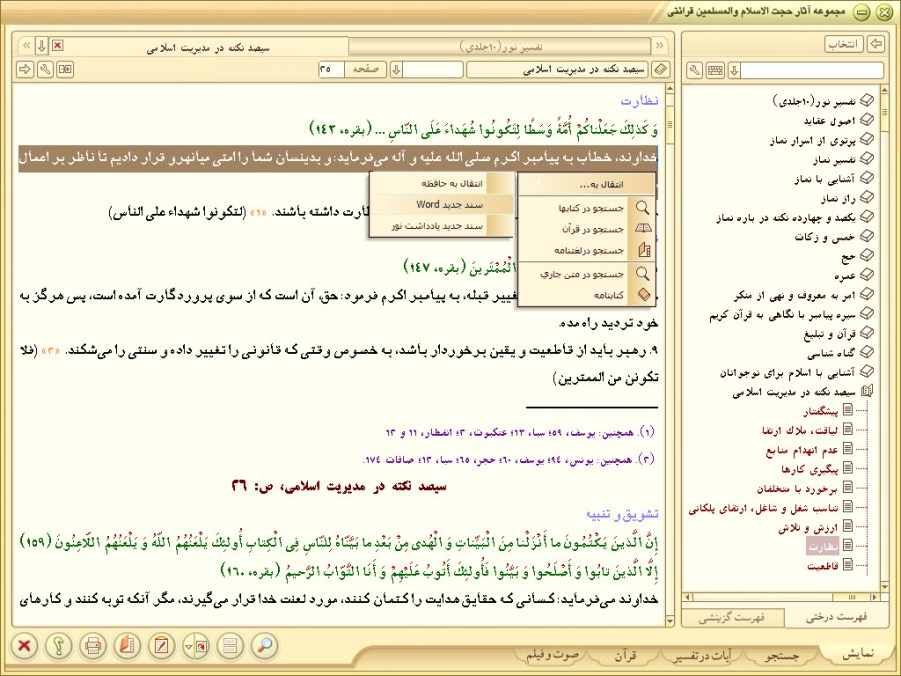
Task: Open the orange book icon in bottom toolbar
Action: [x=127, y=646]
